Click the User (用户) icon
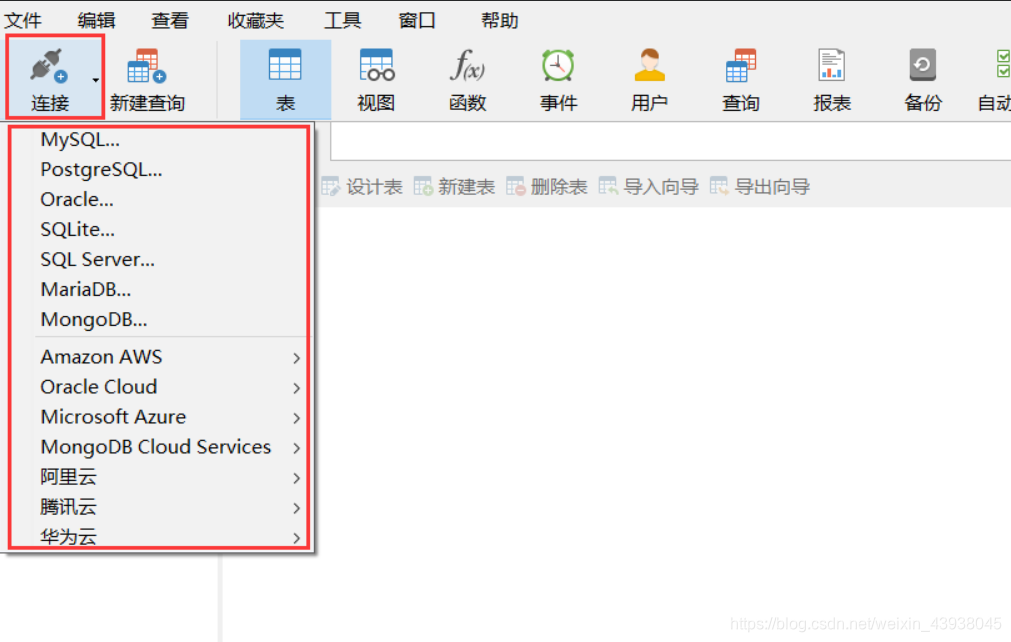Viewport: 1011px width, 642px height. 649,64
